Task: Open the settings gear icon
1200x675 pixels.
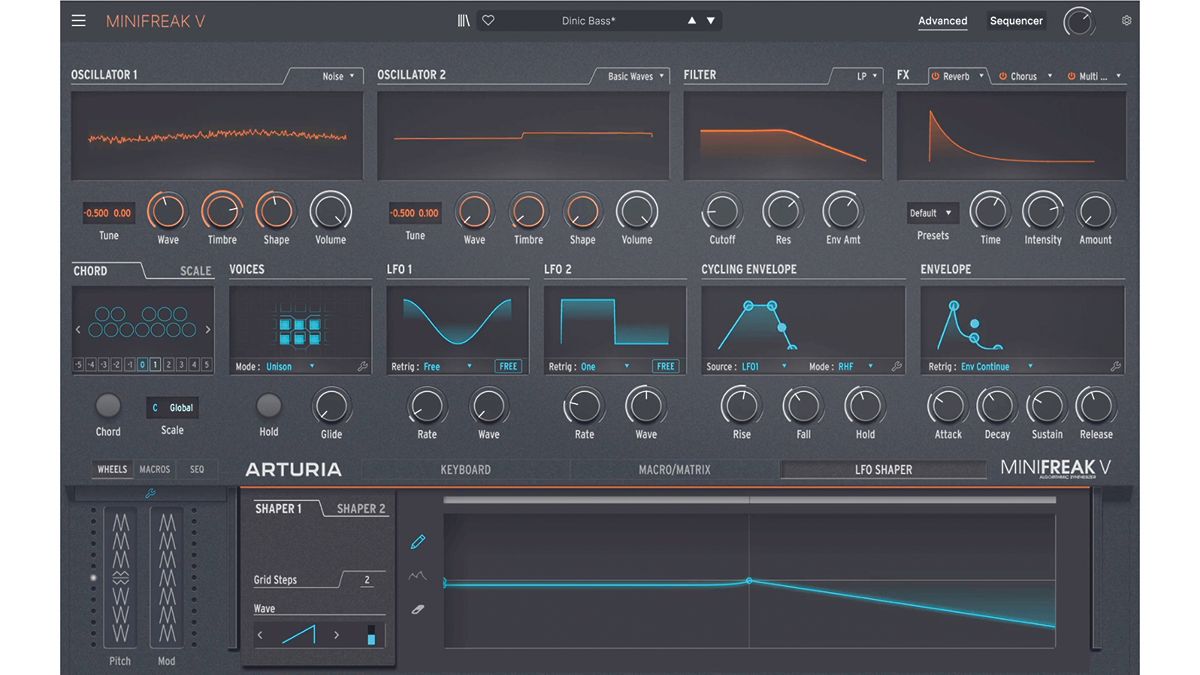Action: [1126, 20]
